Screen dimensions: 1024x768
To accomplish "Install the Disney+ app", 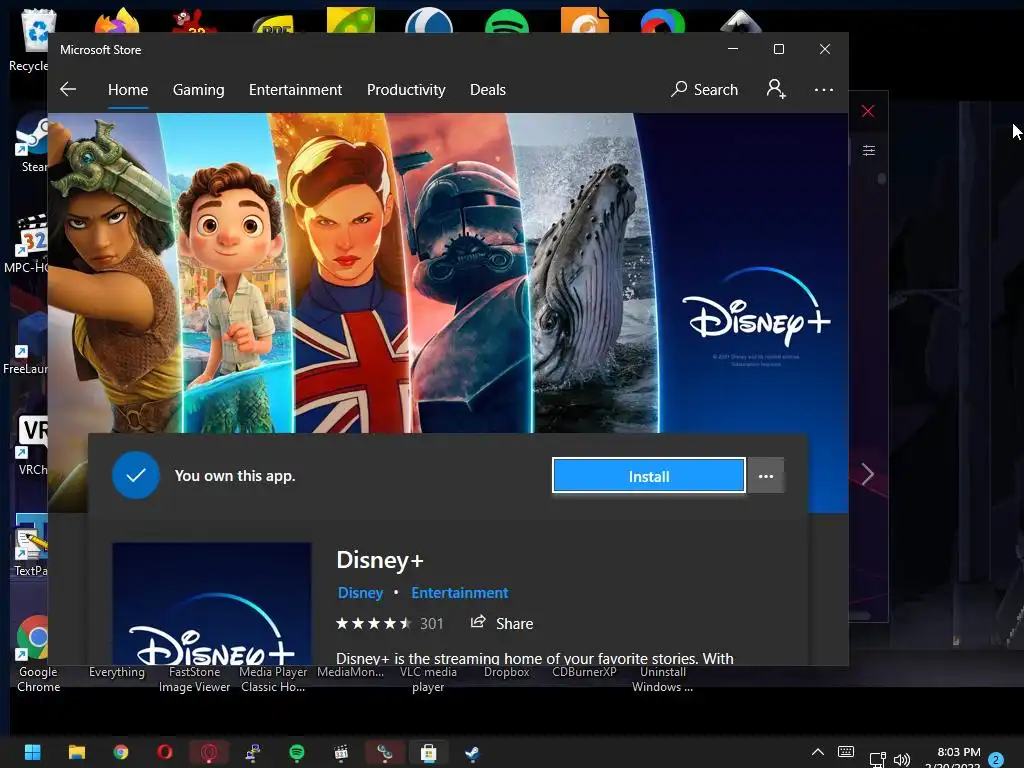I will coord(648,476).
